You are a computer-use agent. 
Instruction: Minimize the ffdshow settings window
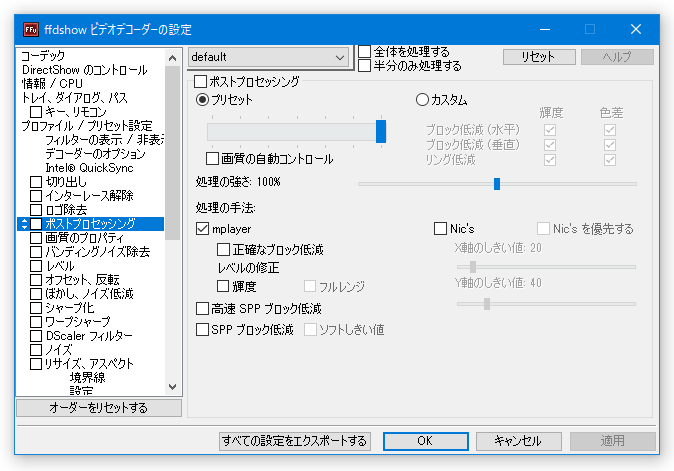(x=545, y=29)
